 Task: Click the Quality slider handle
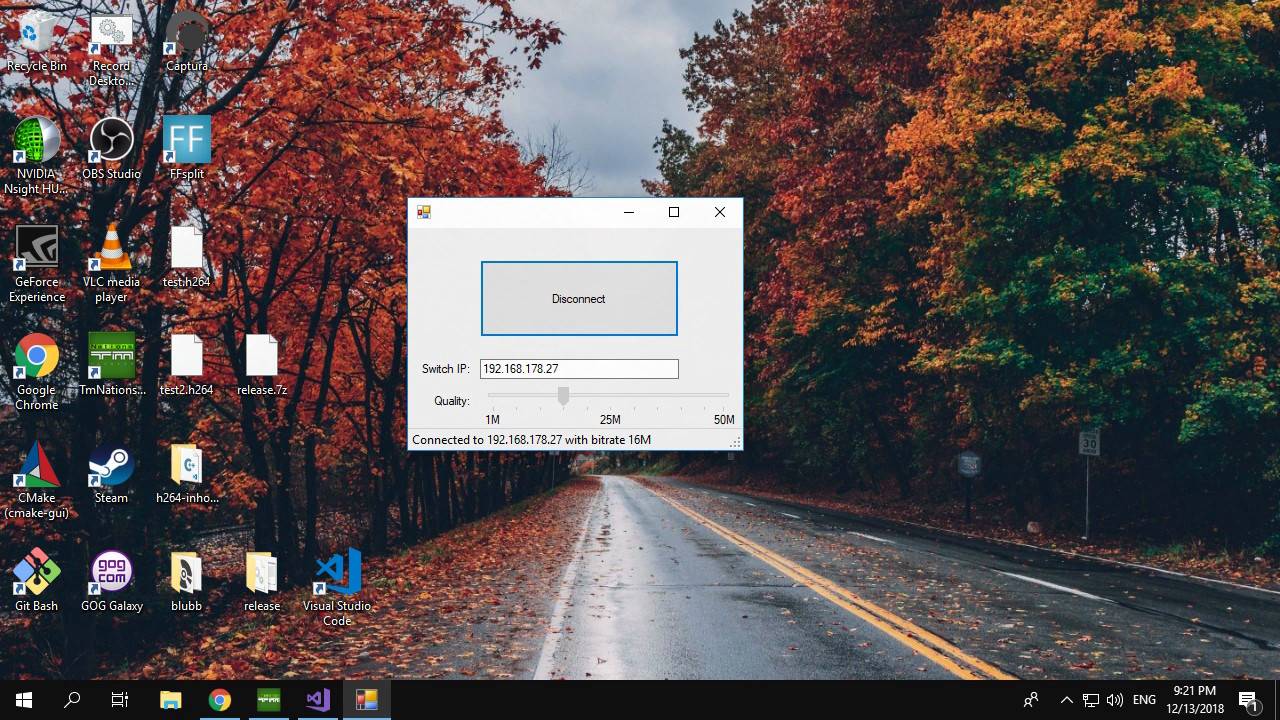563,397
